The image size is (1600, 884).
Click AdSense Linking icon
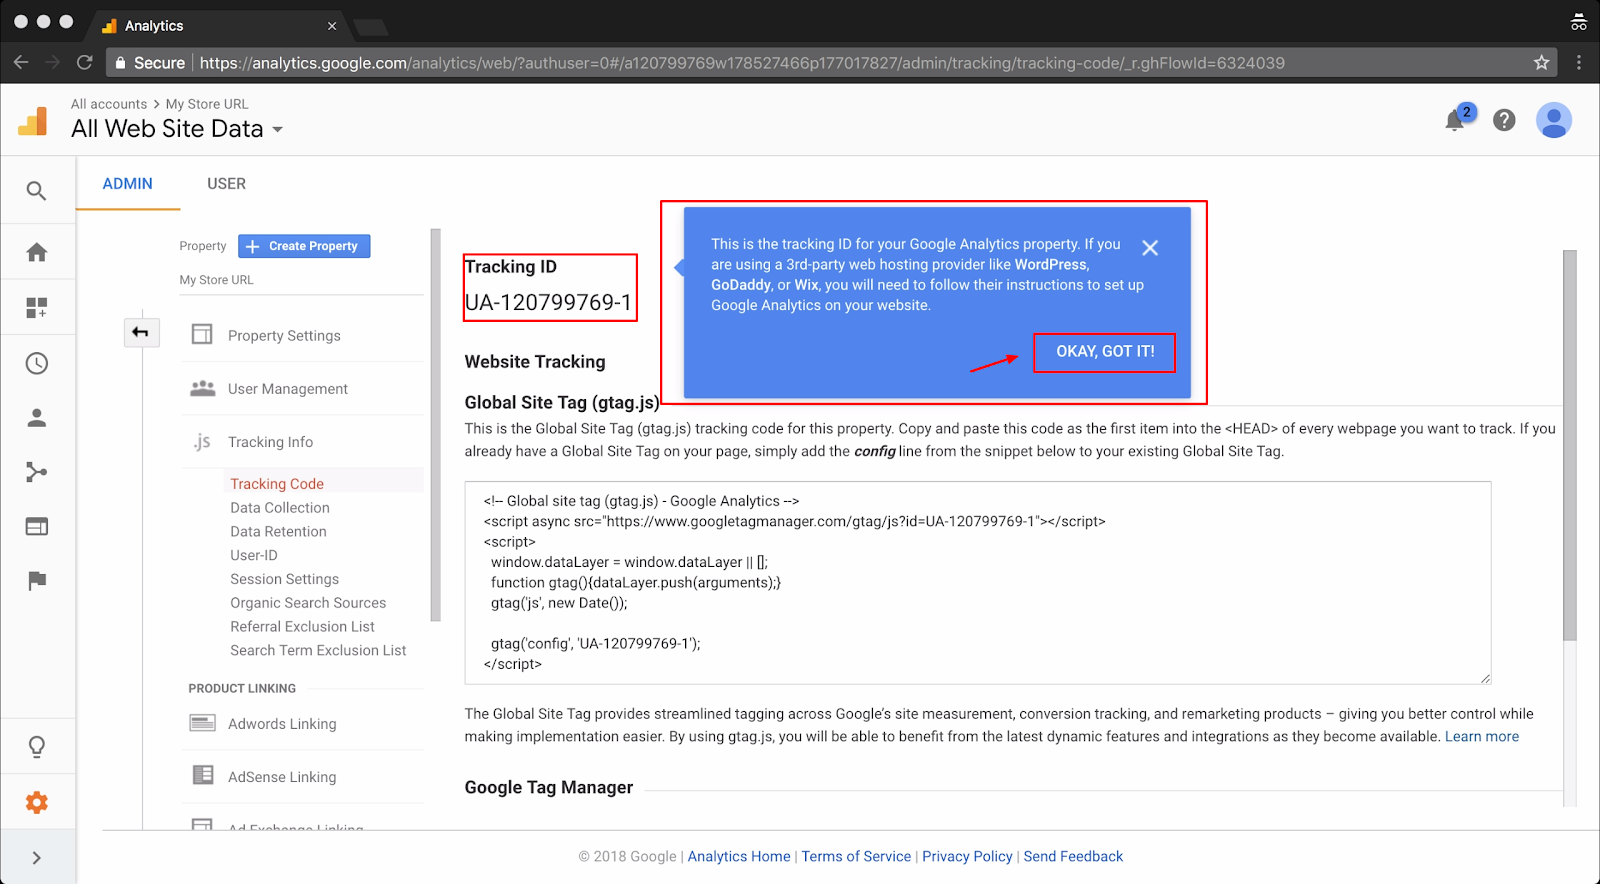(x=203, y=775)
